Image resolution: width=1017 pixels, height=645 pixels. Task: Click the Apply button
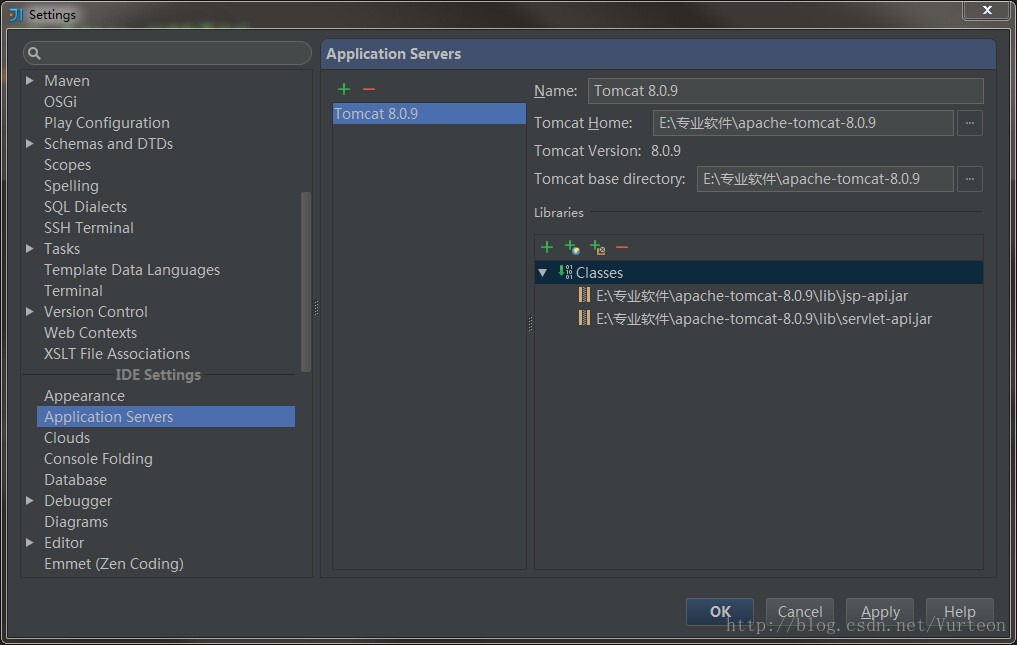(880, 612)
